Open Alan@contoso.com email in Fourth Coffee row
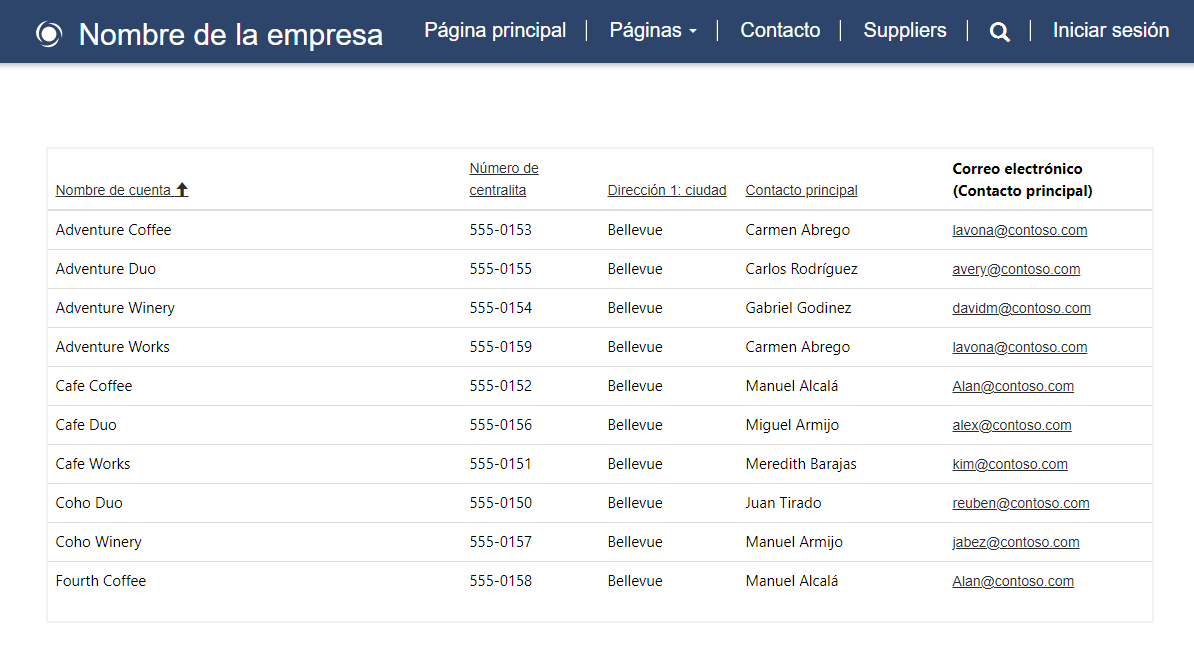1194x668 pixels. [x=1013, y=581]
